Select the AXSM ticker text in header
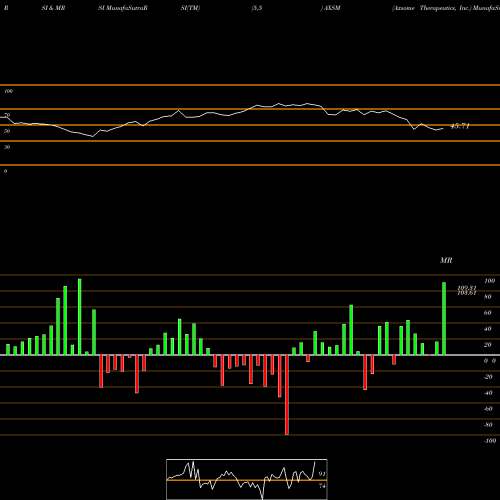This screenshot has height=500, width=500. click(x=332, y=8)
